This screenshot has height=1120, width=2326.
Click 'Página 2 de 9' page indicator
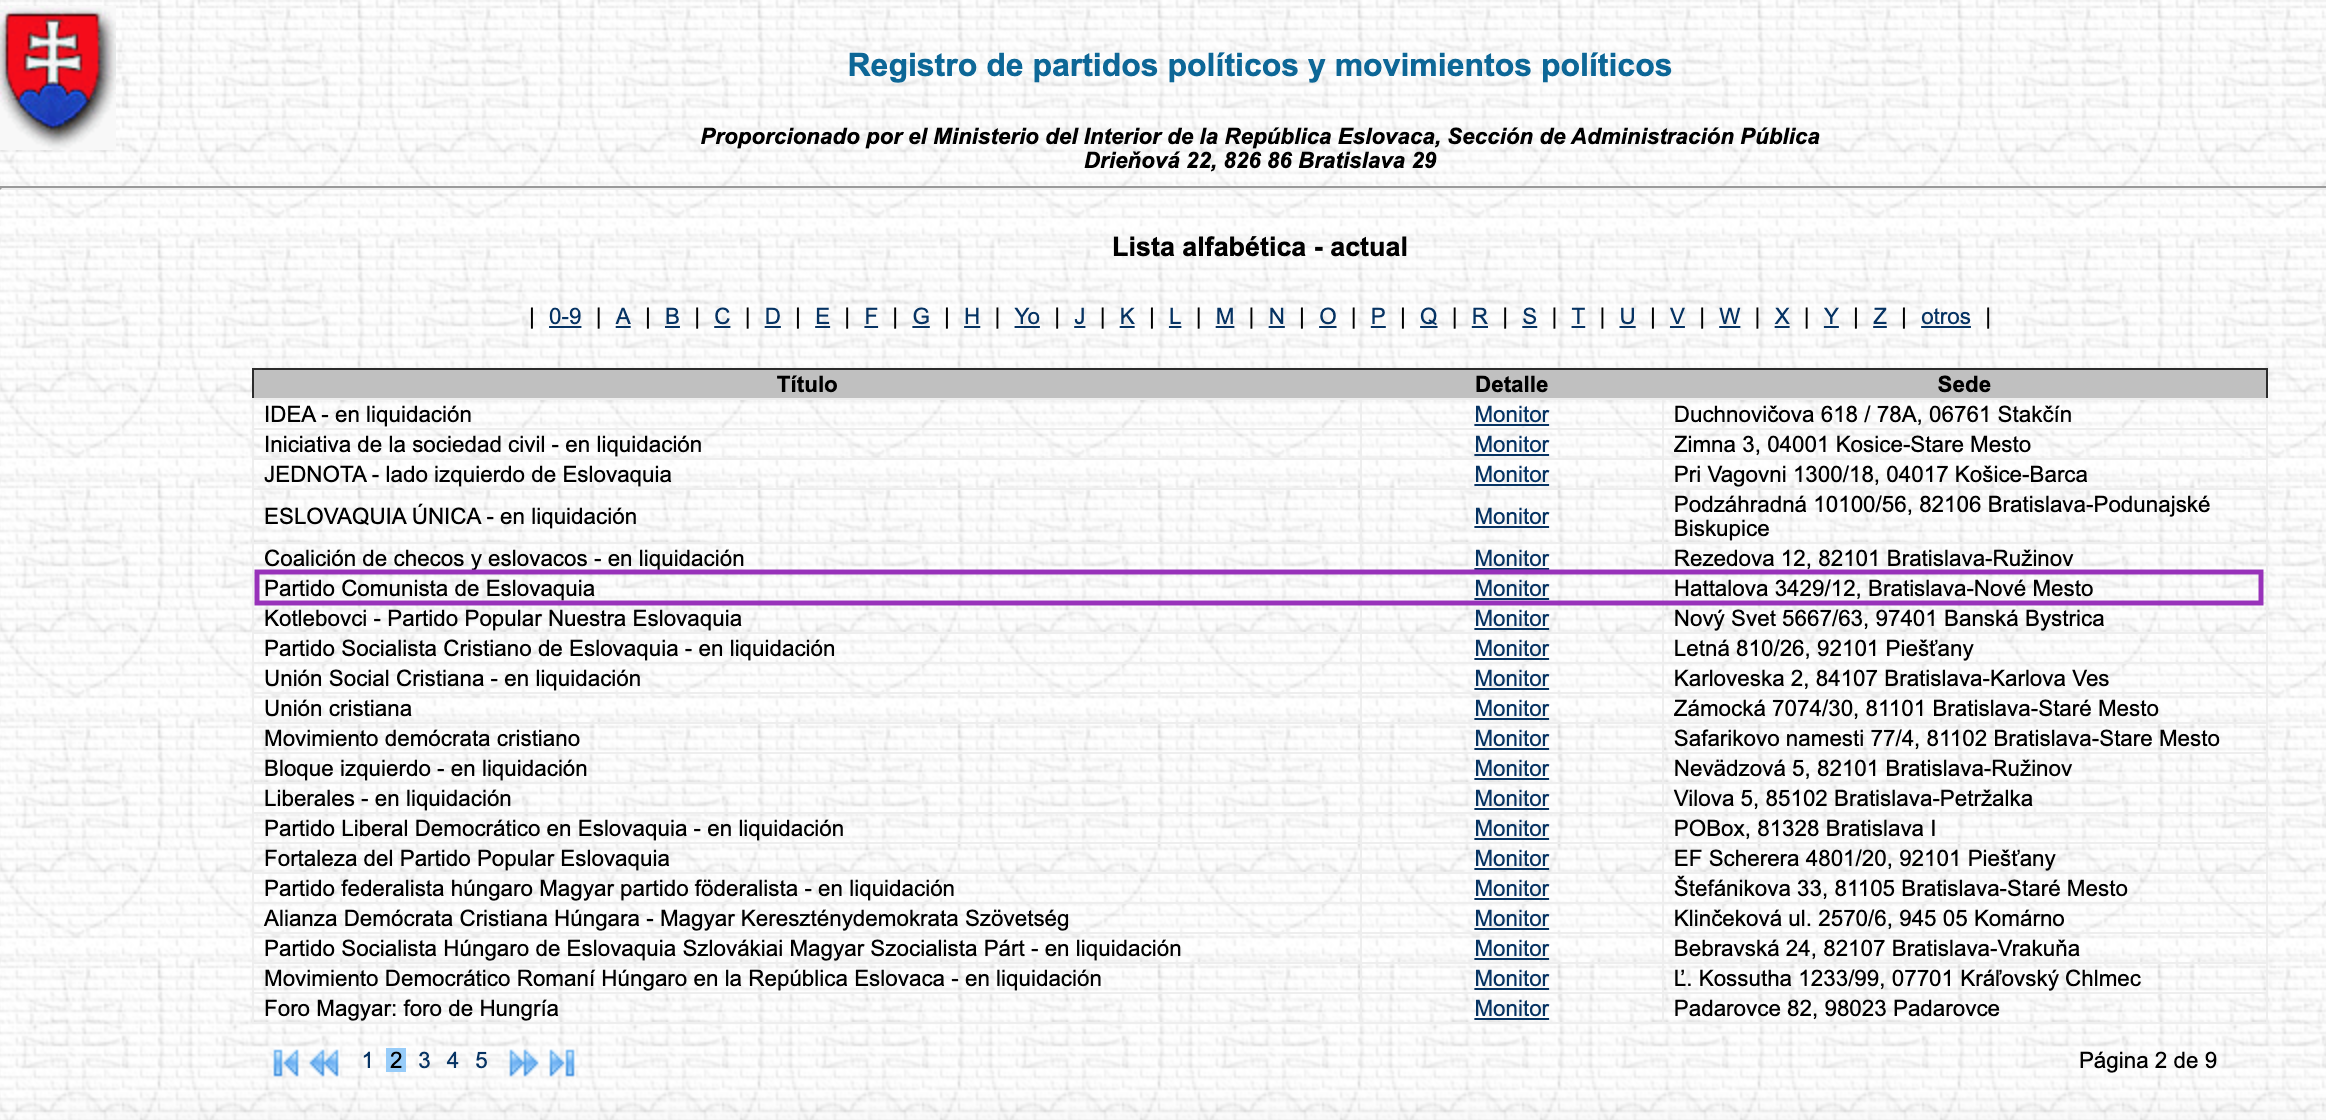[2147, 1060]
